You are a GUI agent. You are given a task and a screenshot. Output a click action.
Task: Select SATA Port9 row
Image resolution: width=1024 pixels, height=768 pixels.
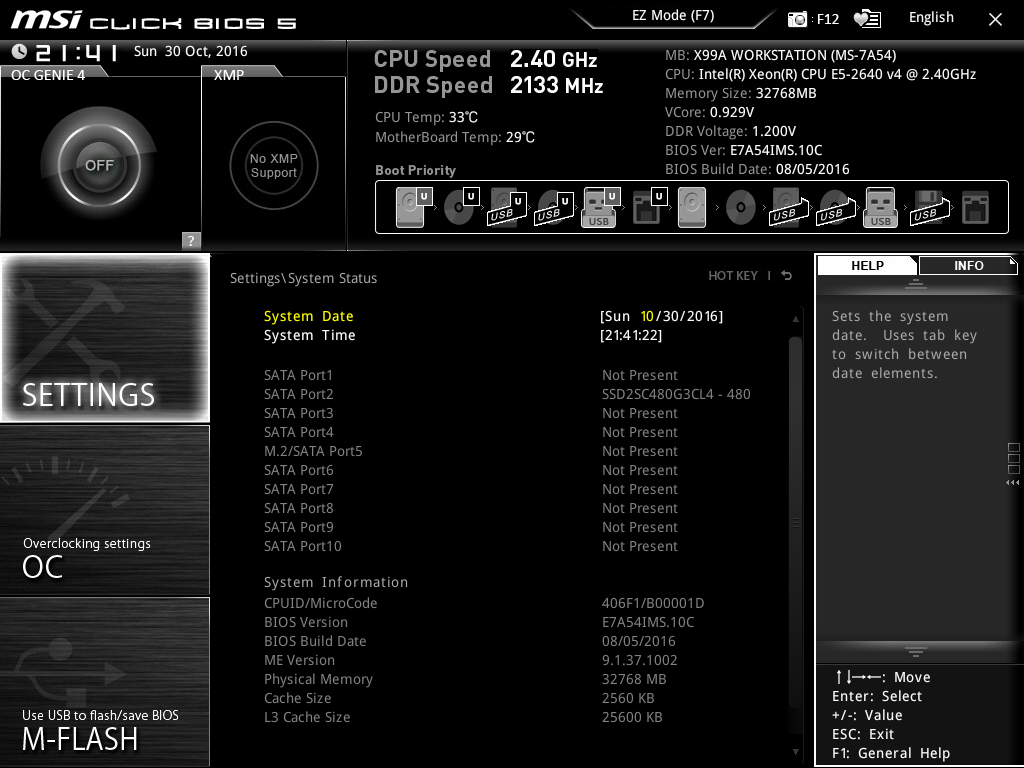coord(470,526)
